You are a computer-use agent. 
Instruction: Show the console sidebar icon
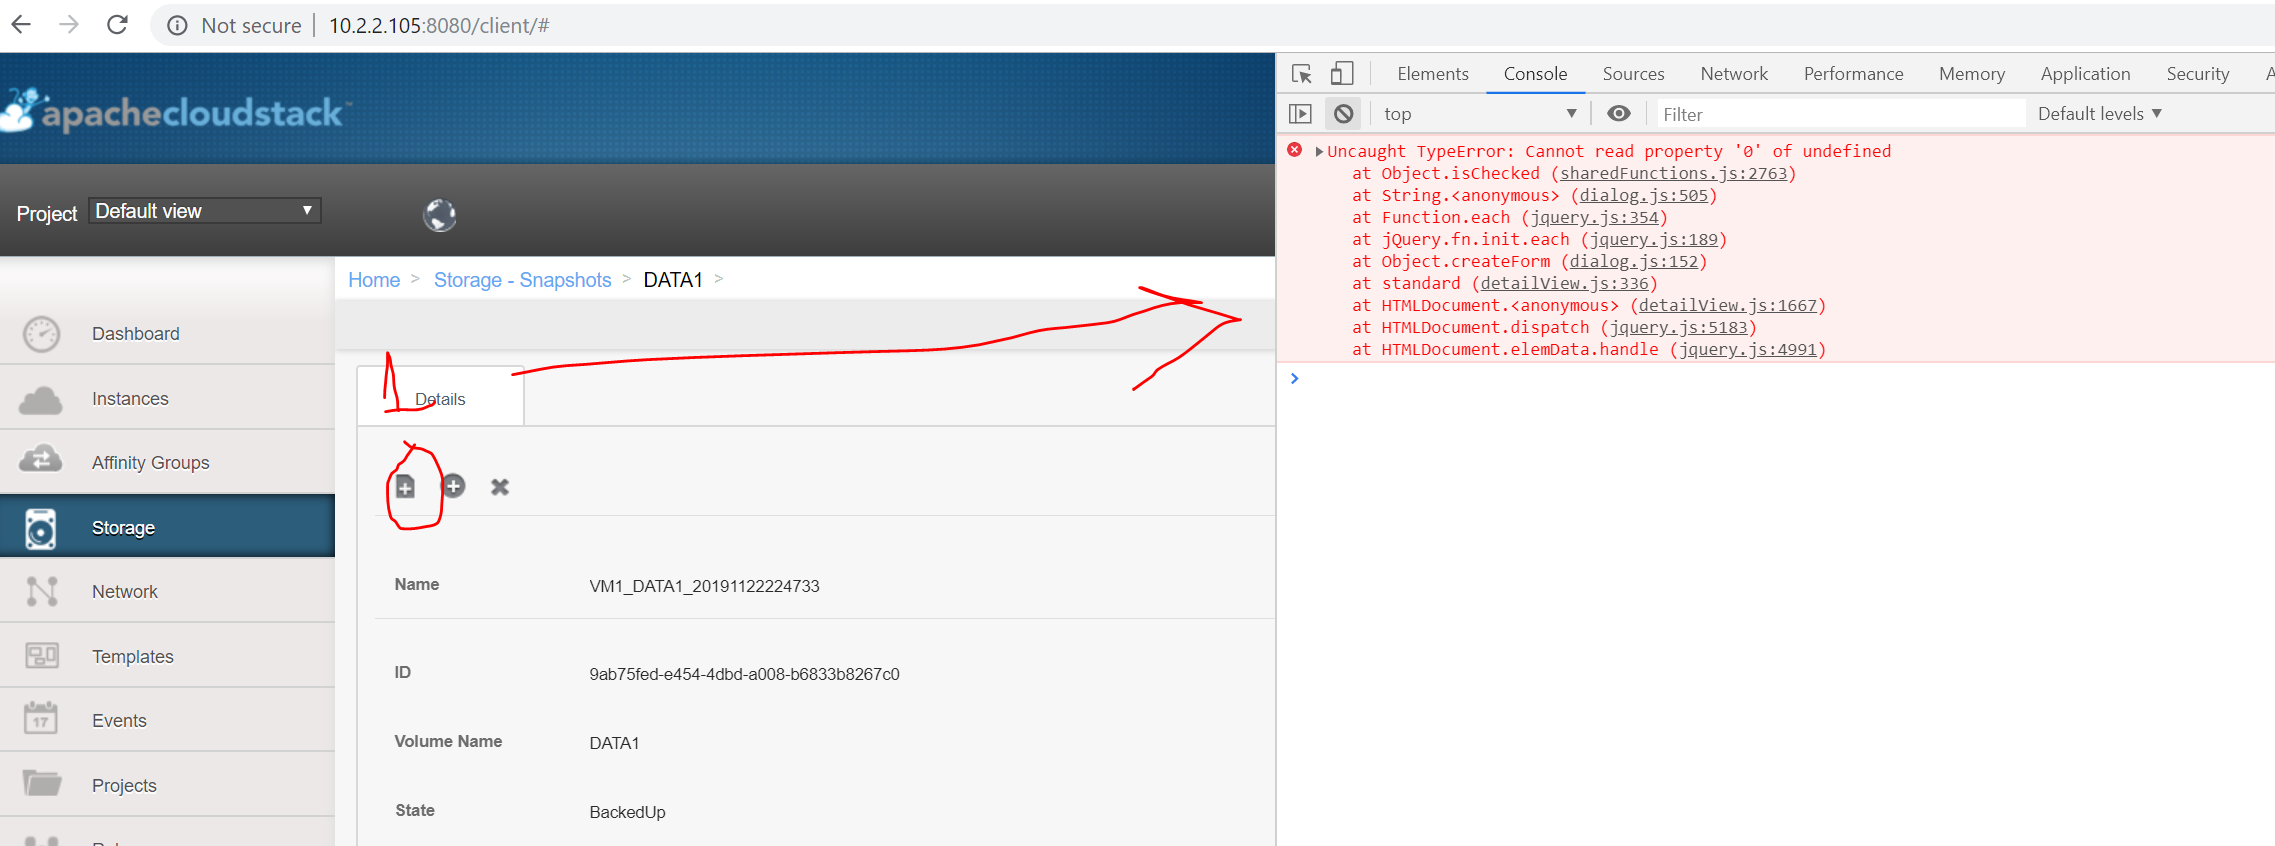pos(1300,114)
